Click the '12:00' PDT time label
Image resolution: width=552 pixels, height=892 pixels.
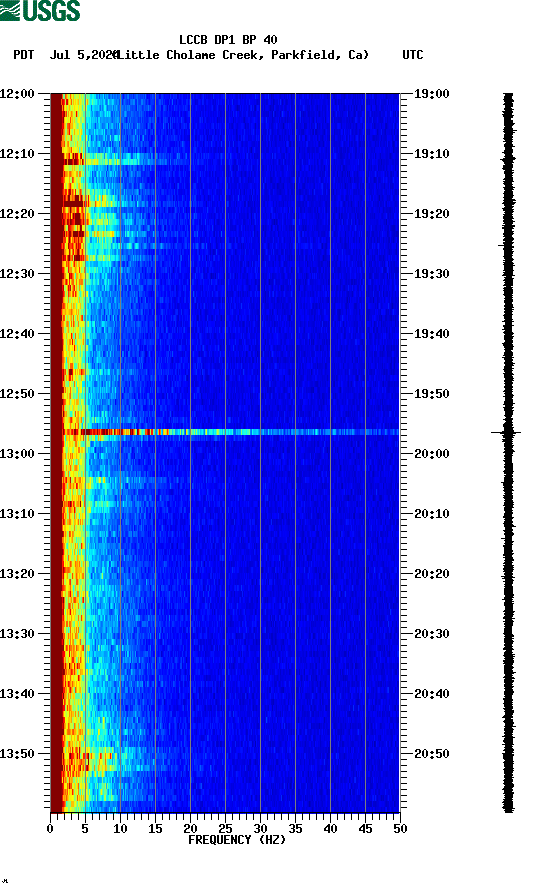[x=18, y=93]
